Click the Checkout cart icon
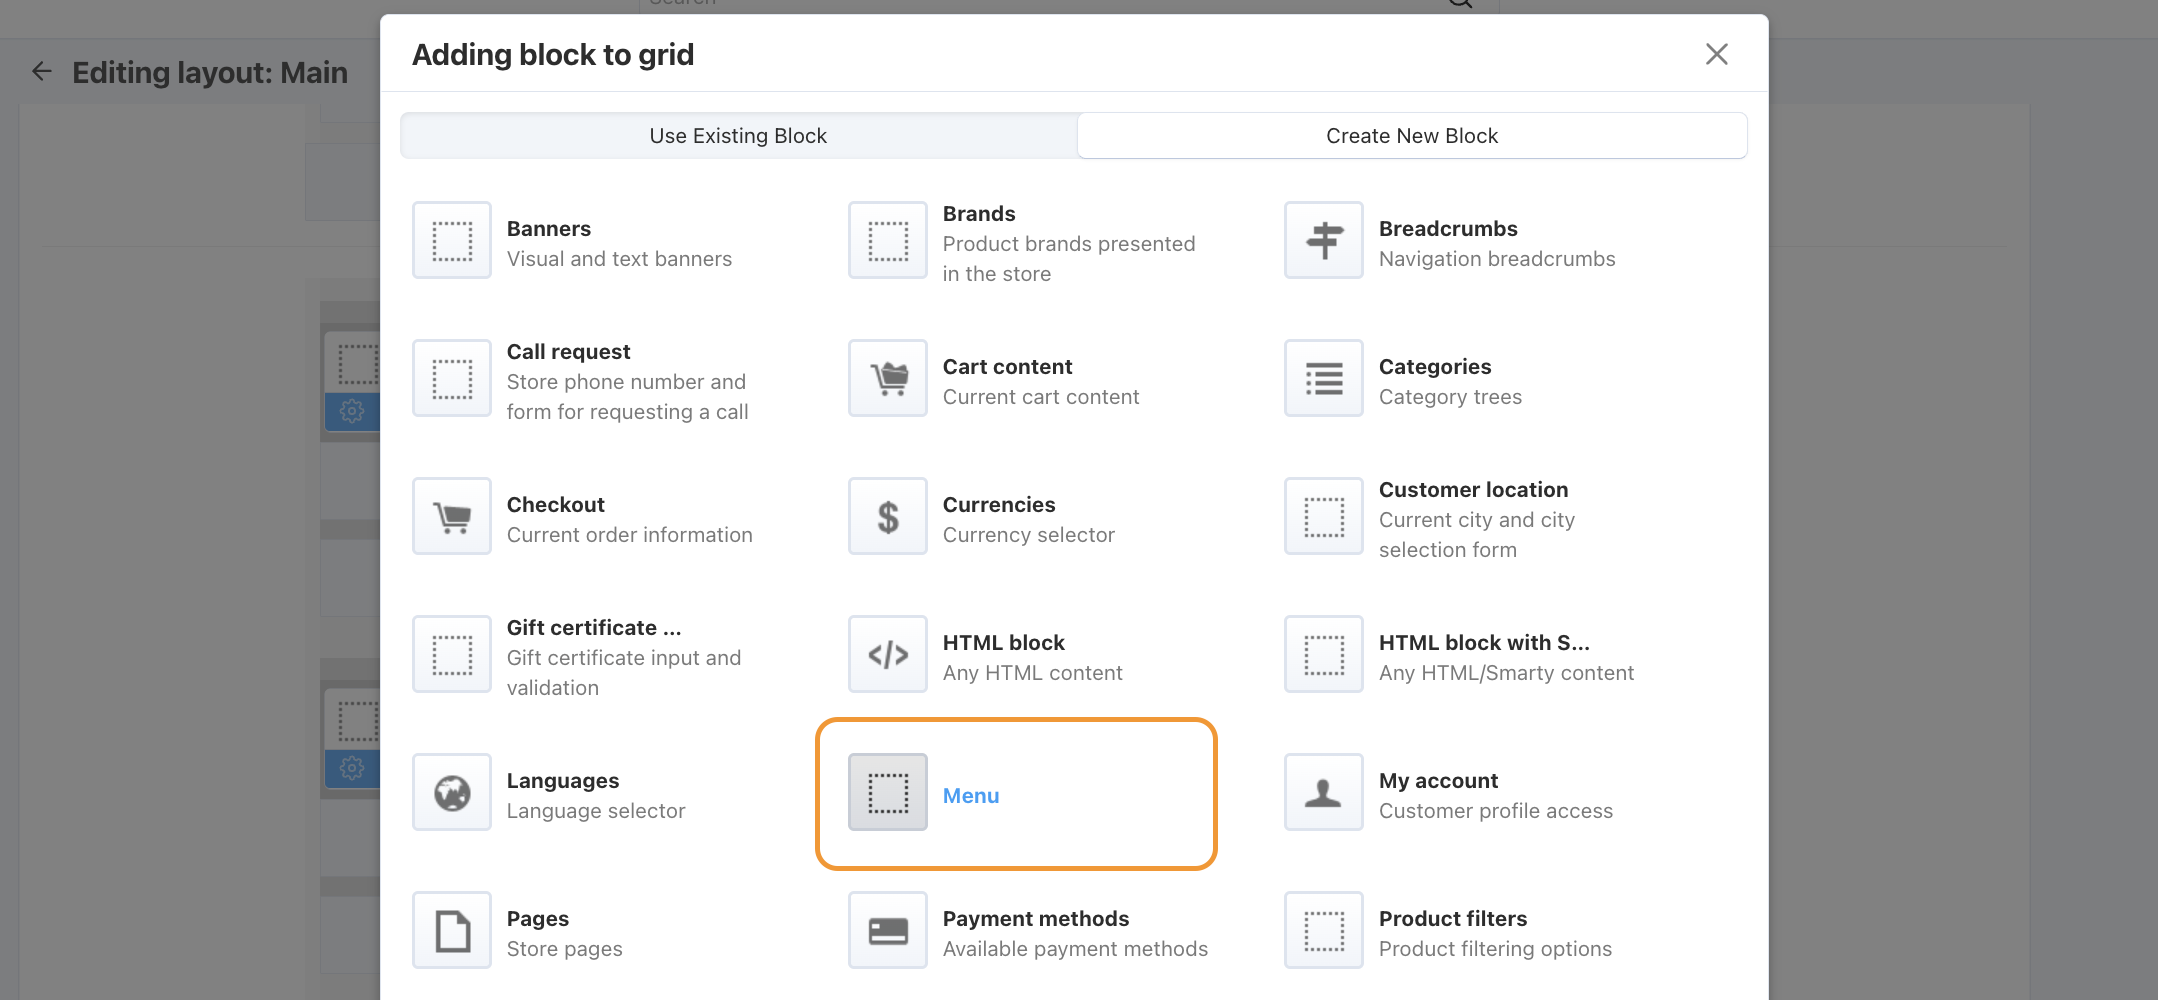The image size is (2158, 1000). coord(452,517)
